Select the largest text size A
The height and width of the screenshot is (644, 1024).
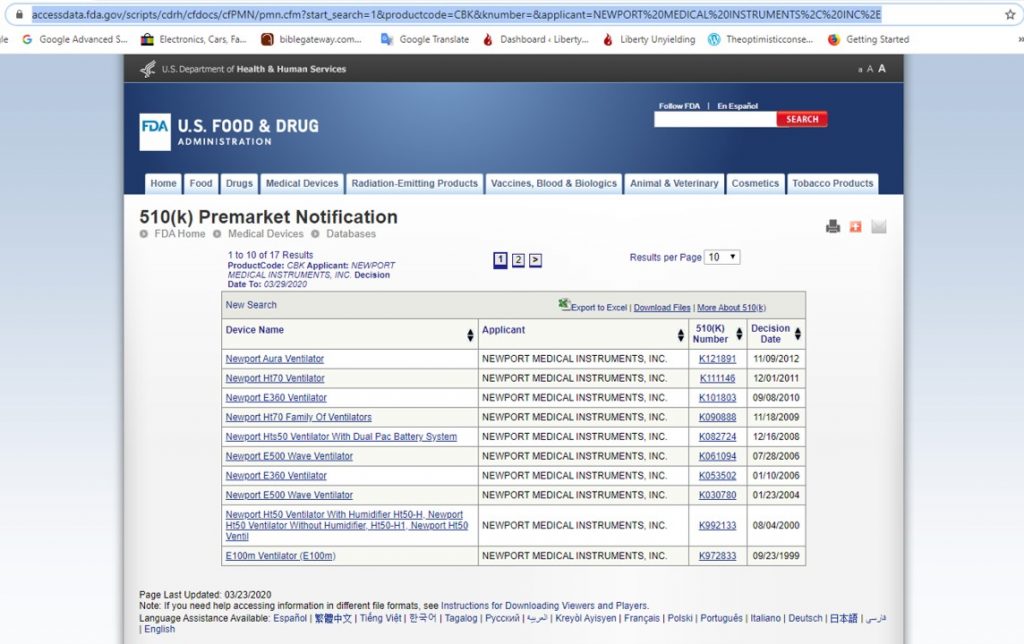pos(882,68)
